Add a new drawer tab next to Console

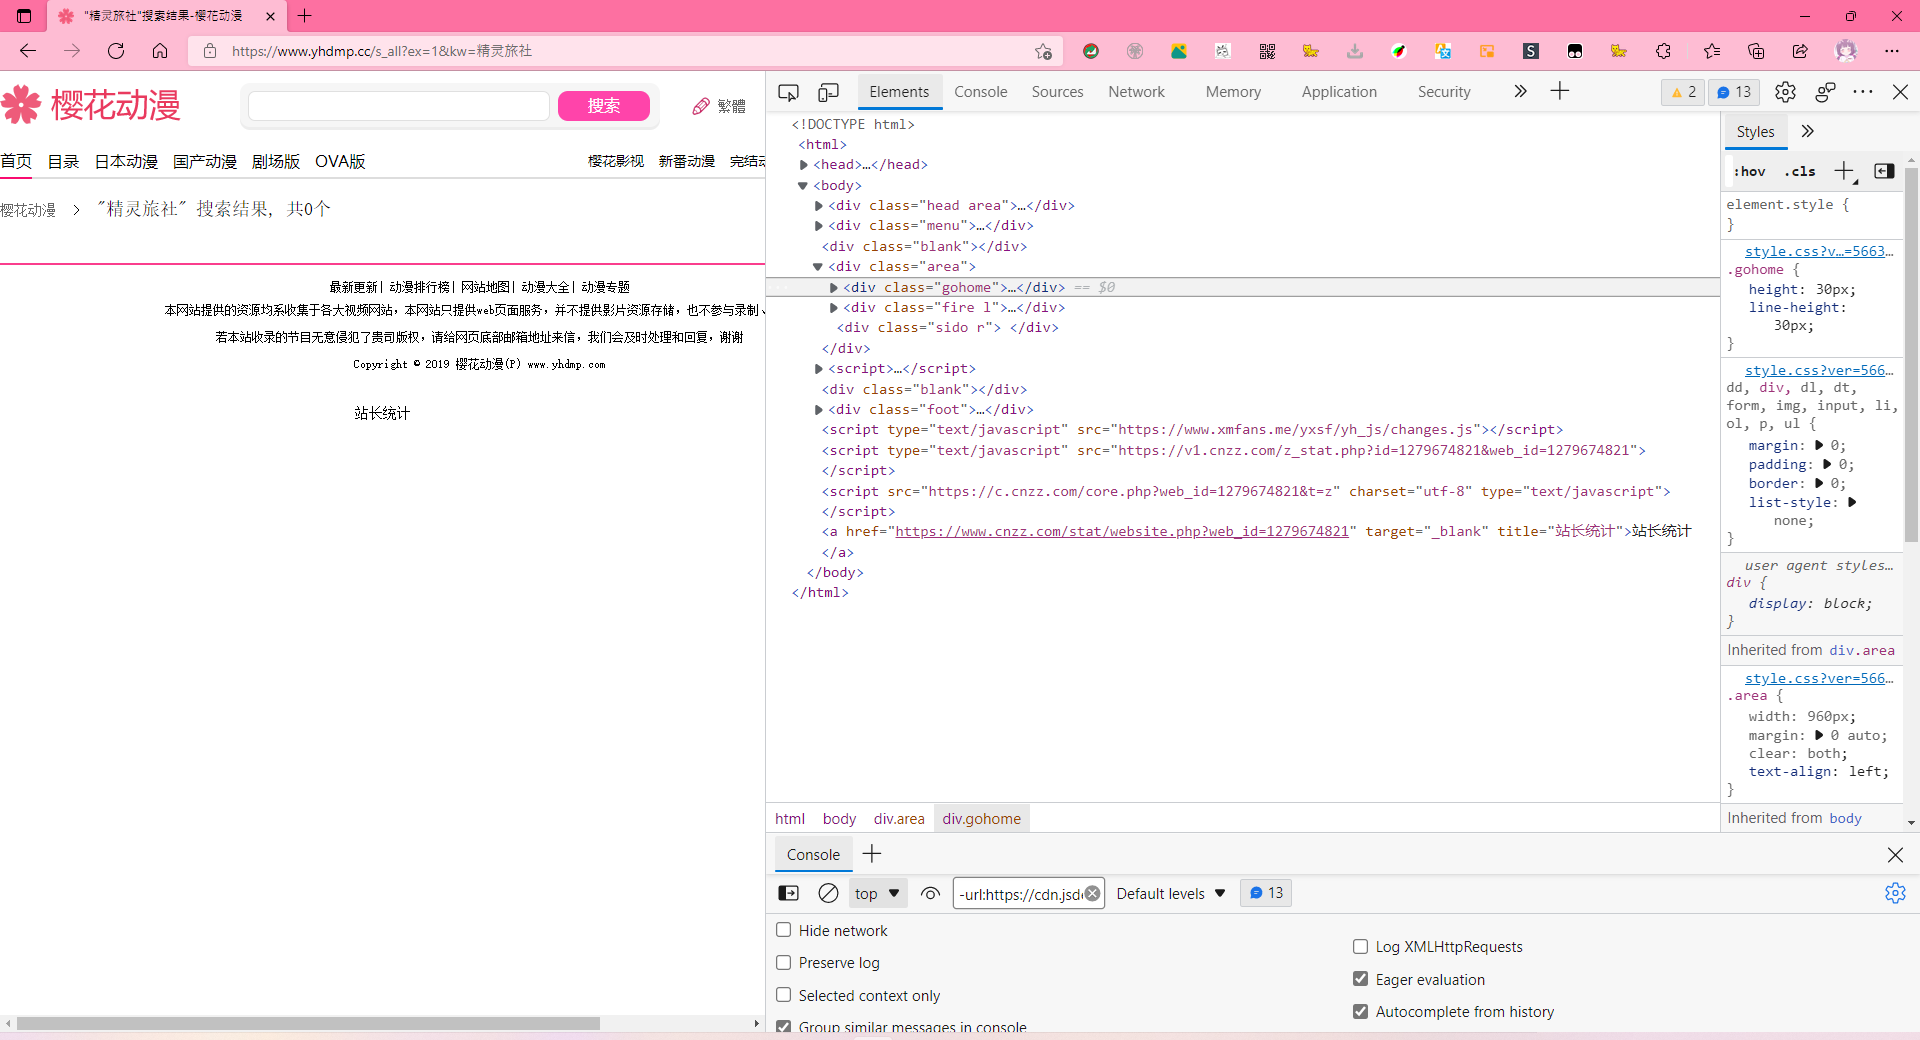click(x=872, y=854)
